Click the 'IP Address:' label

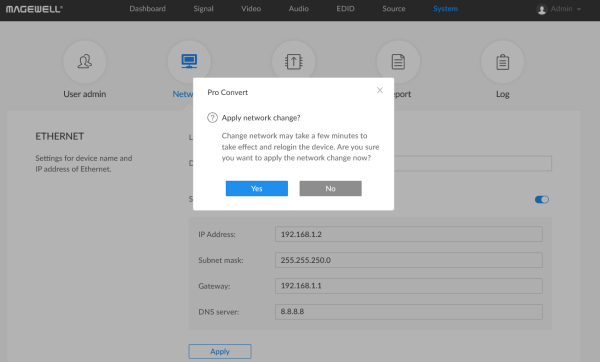[217, 234]
